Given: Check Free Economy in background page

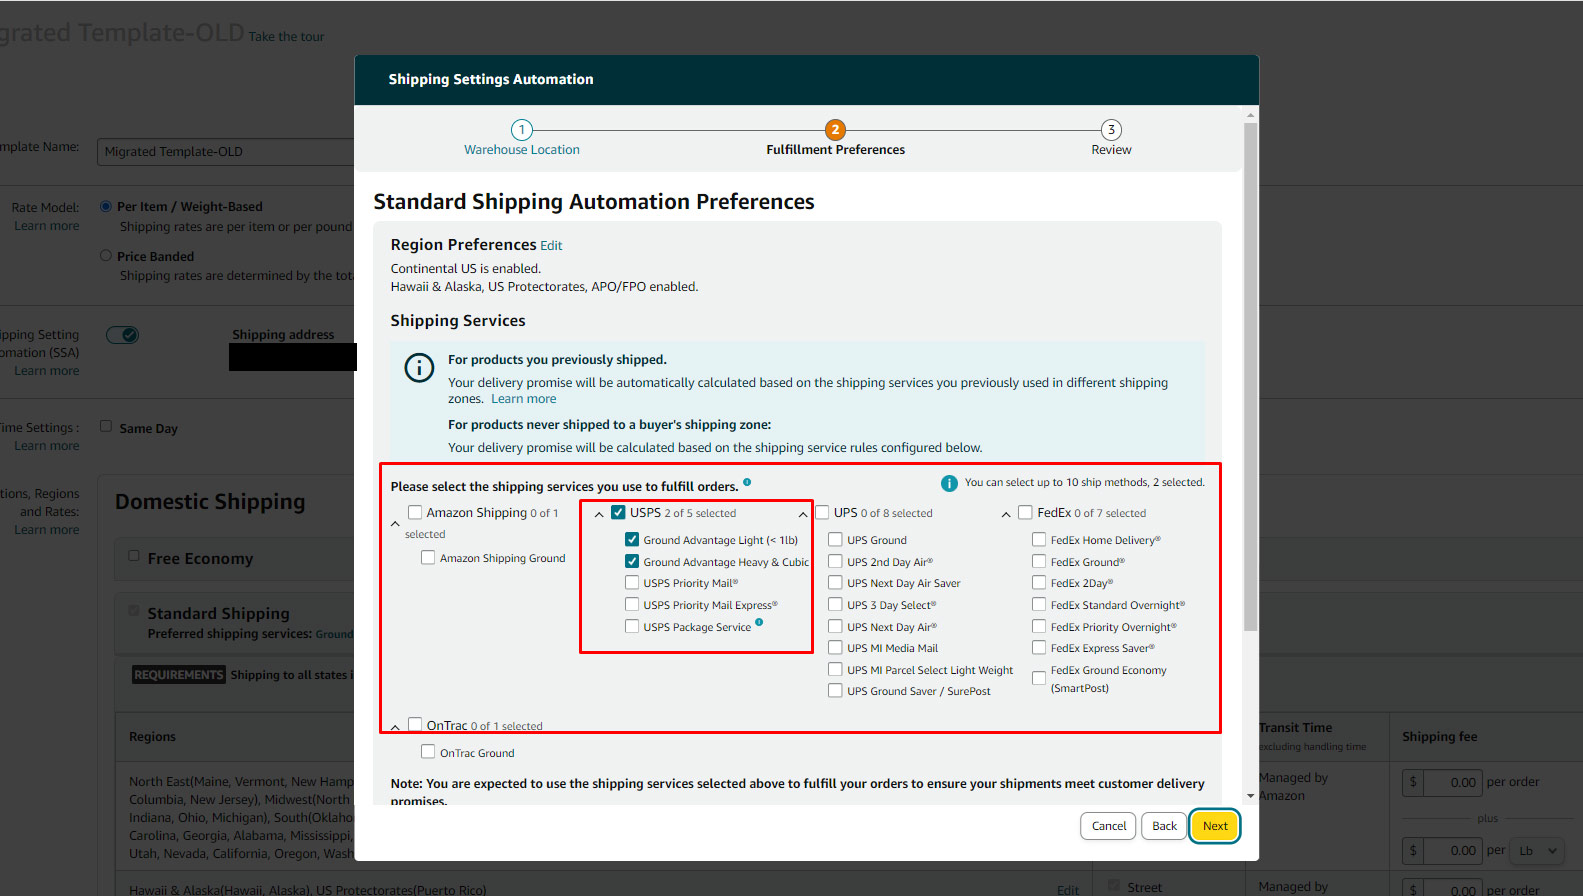Looking at the screenshot, I should point(134,555).
